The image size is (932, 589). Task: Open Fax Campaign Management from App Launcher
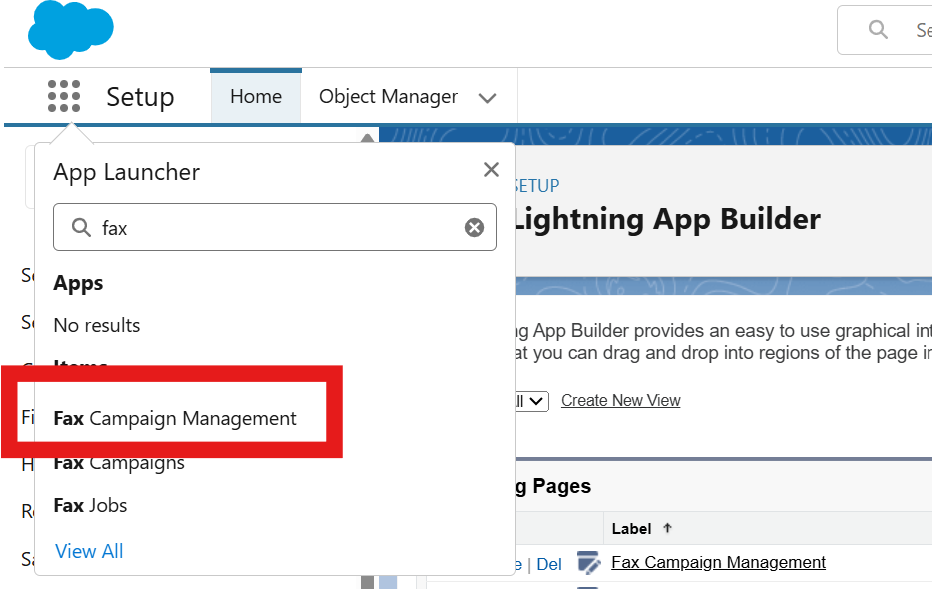(175, 419)
